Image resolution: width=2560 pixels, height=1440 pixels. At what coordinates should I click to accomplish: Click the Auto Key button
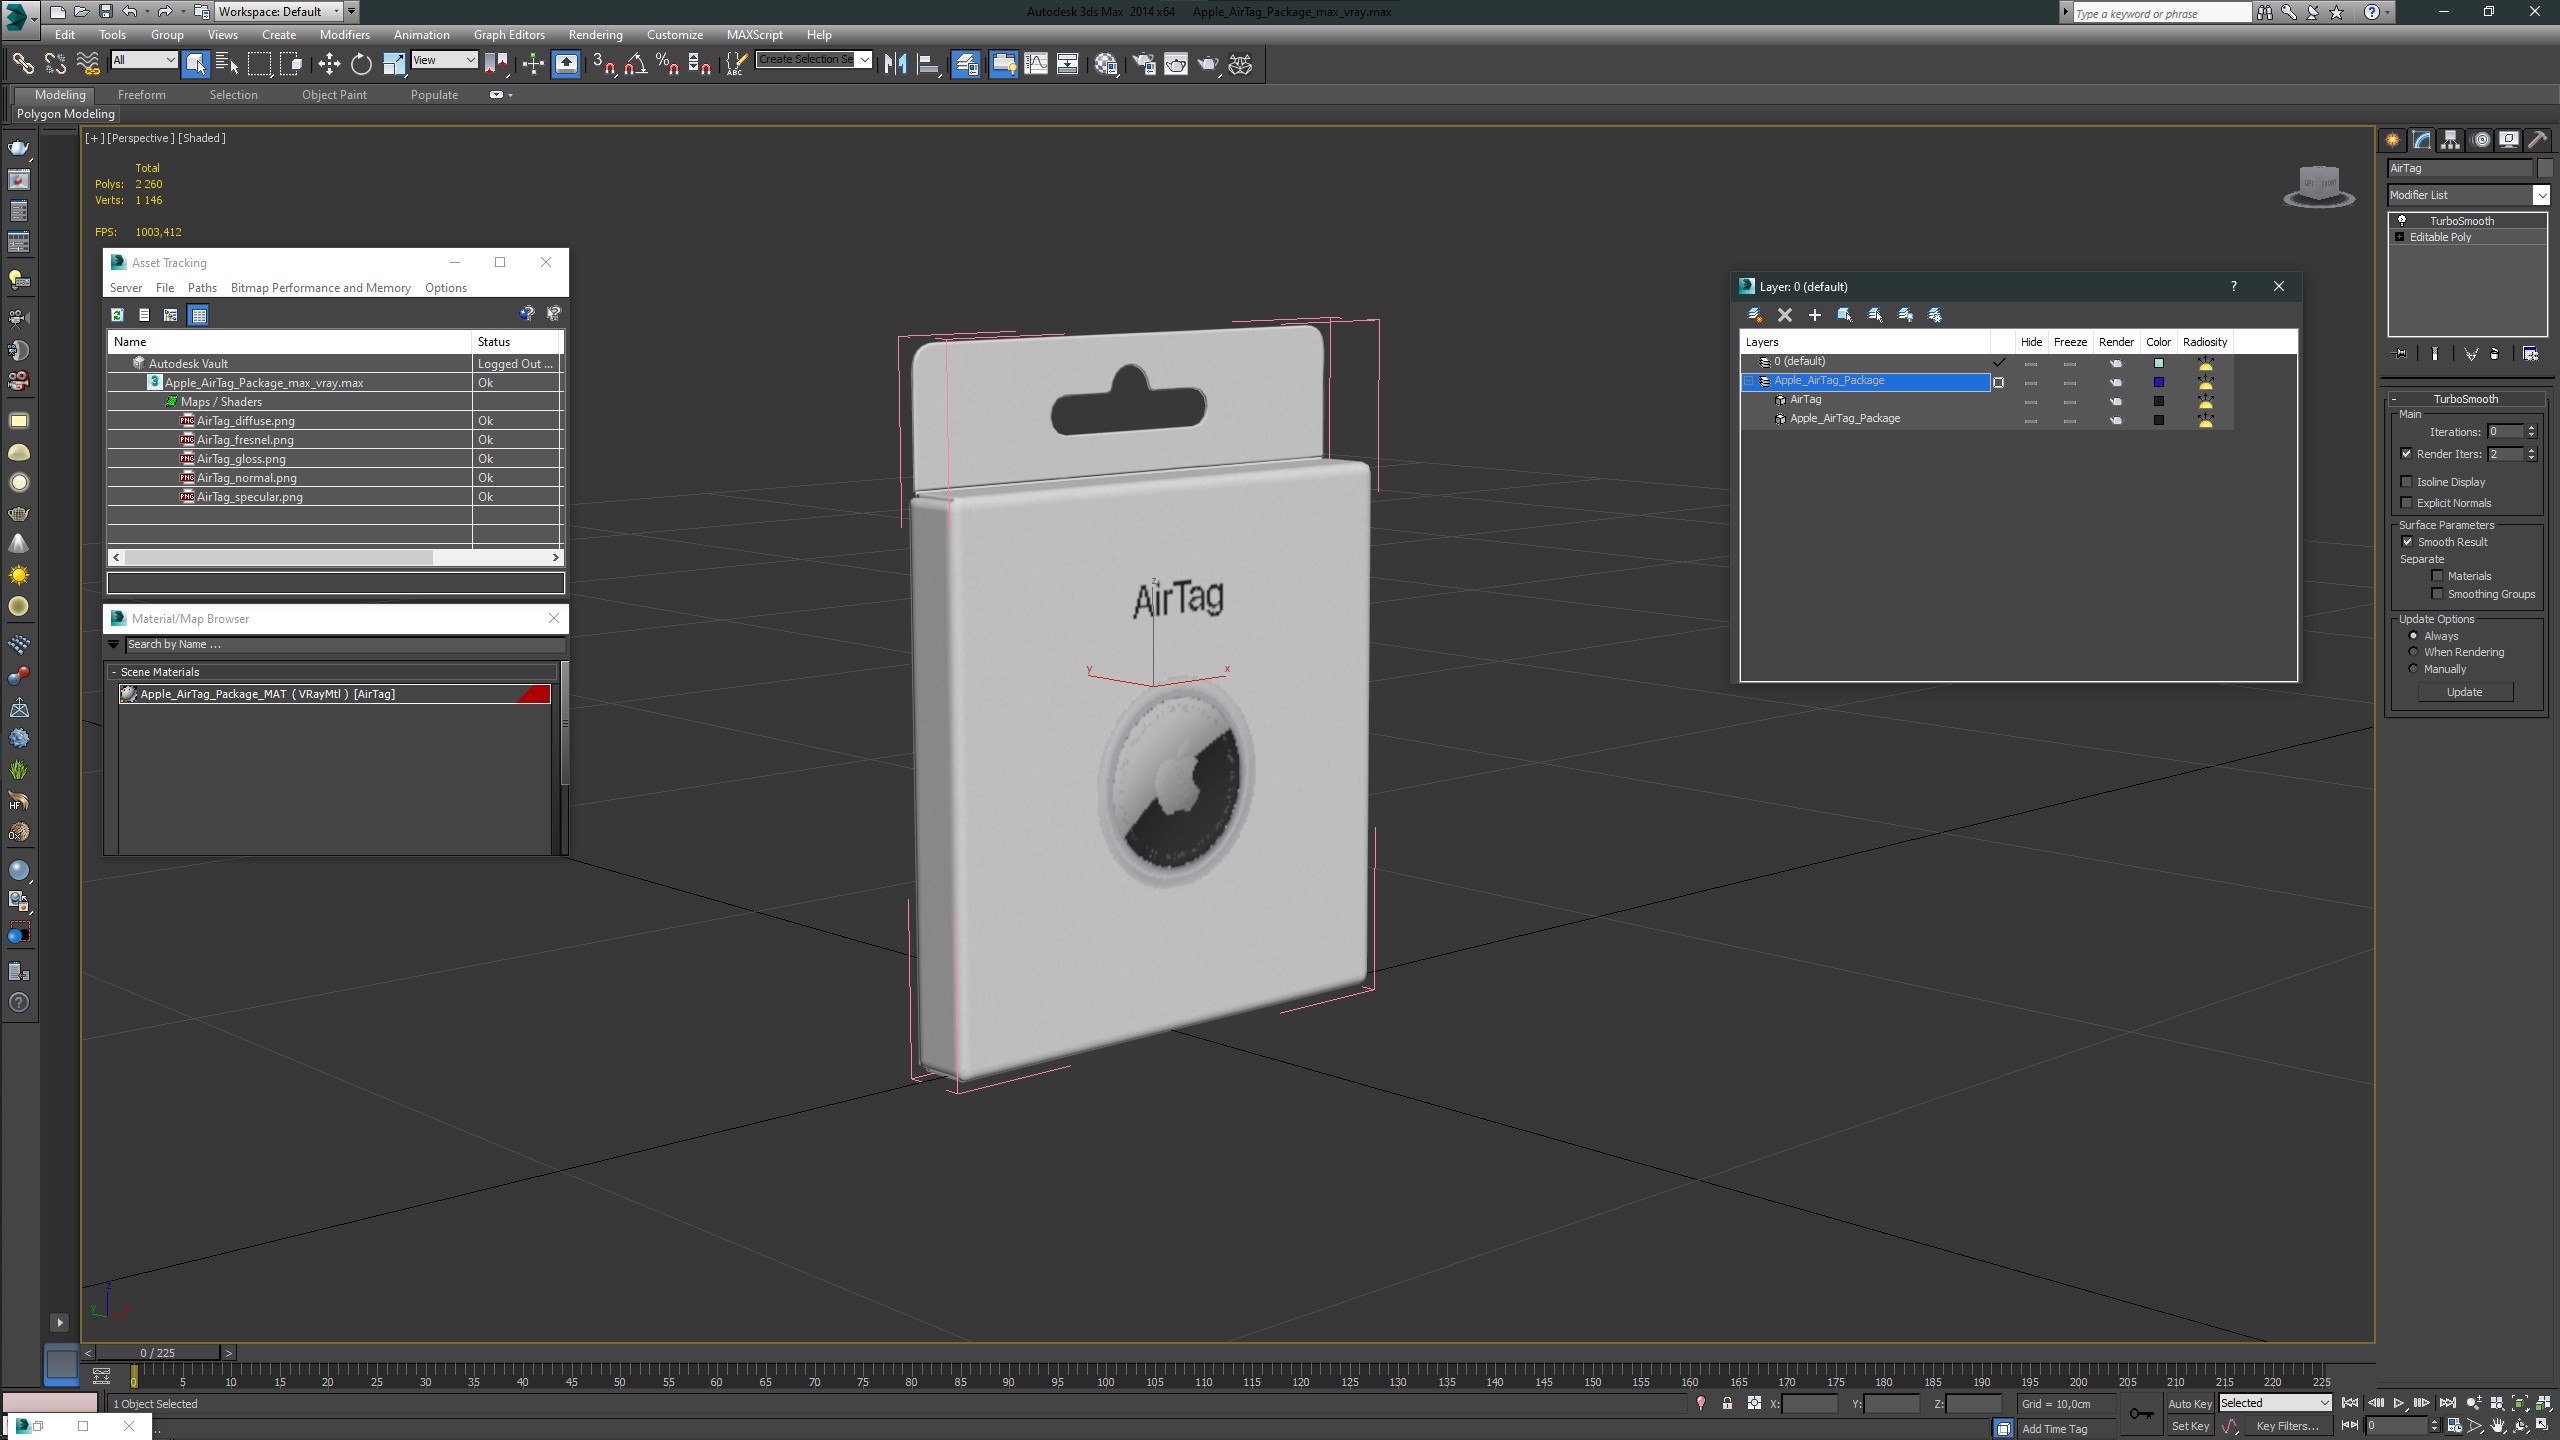click(2189, 1404)
